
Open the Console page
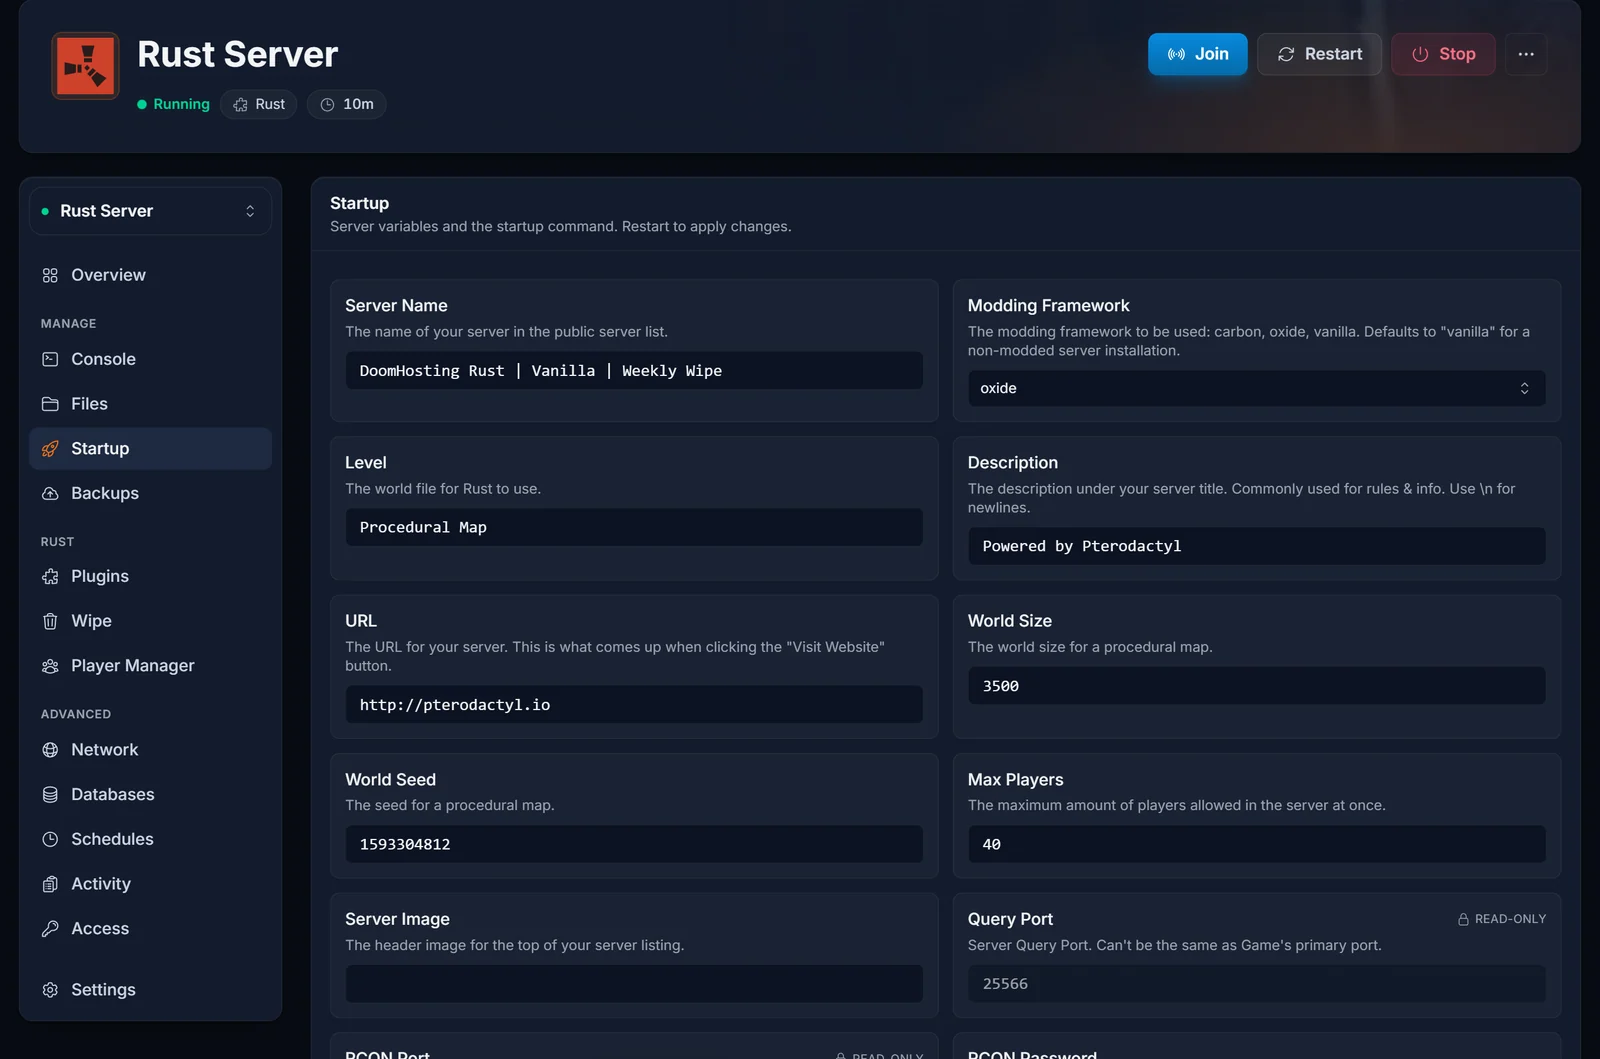[150, 359]
